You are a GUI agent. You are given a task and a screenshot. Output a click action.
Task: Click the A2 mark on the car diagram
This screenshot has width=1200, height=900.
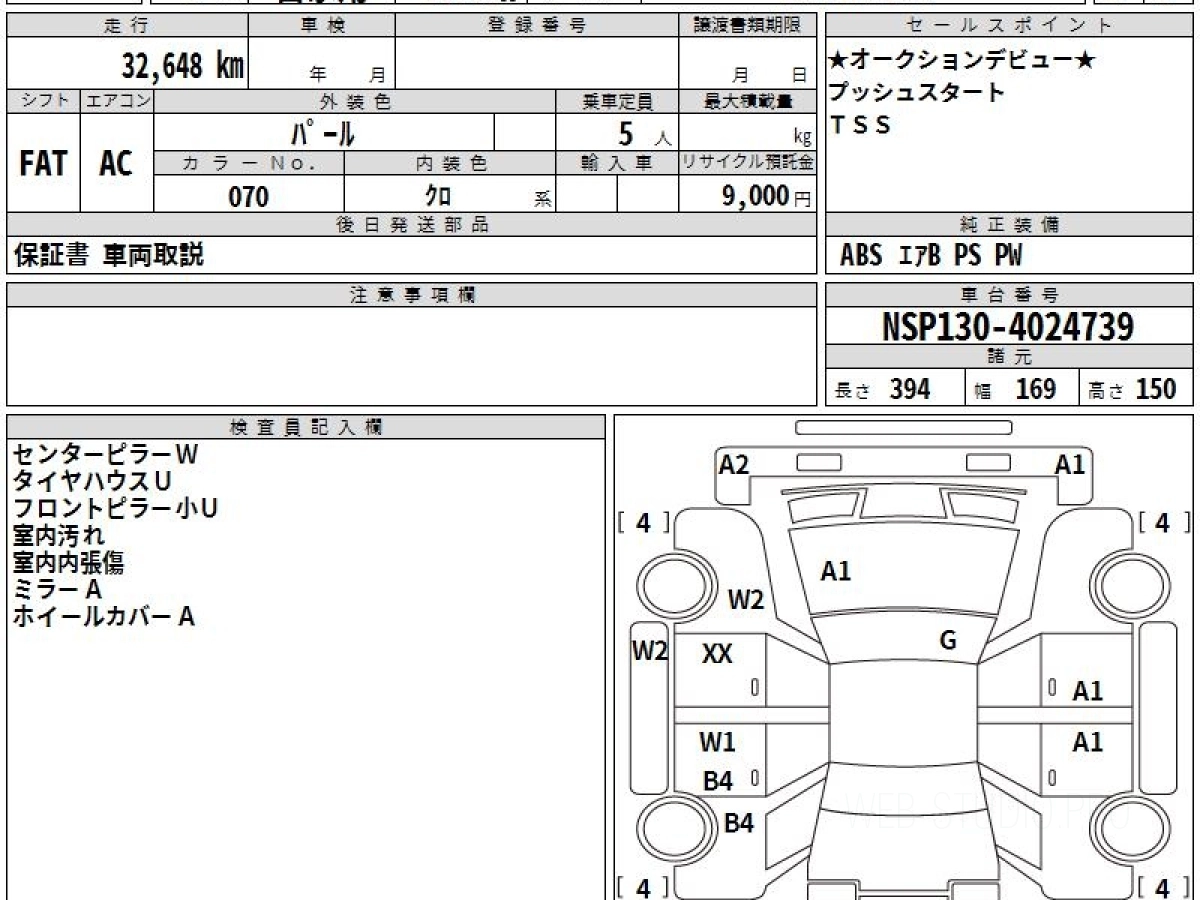[x=734, y=464]
